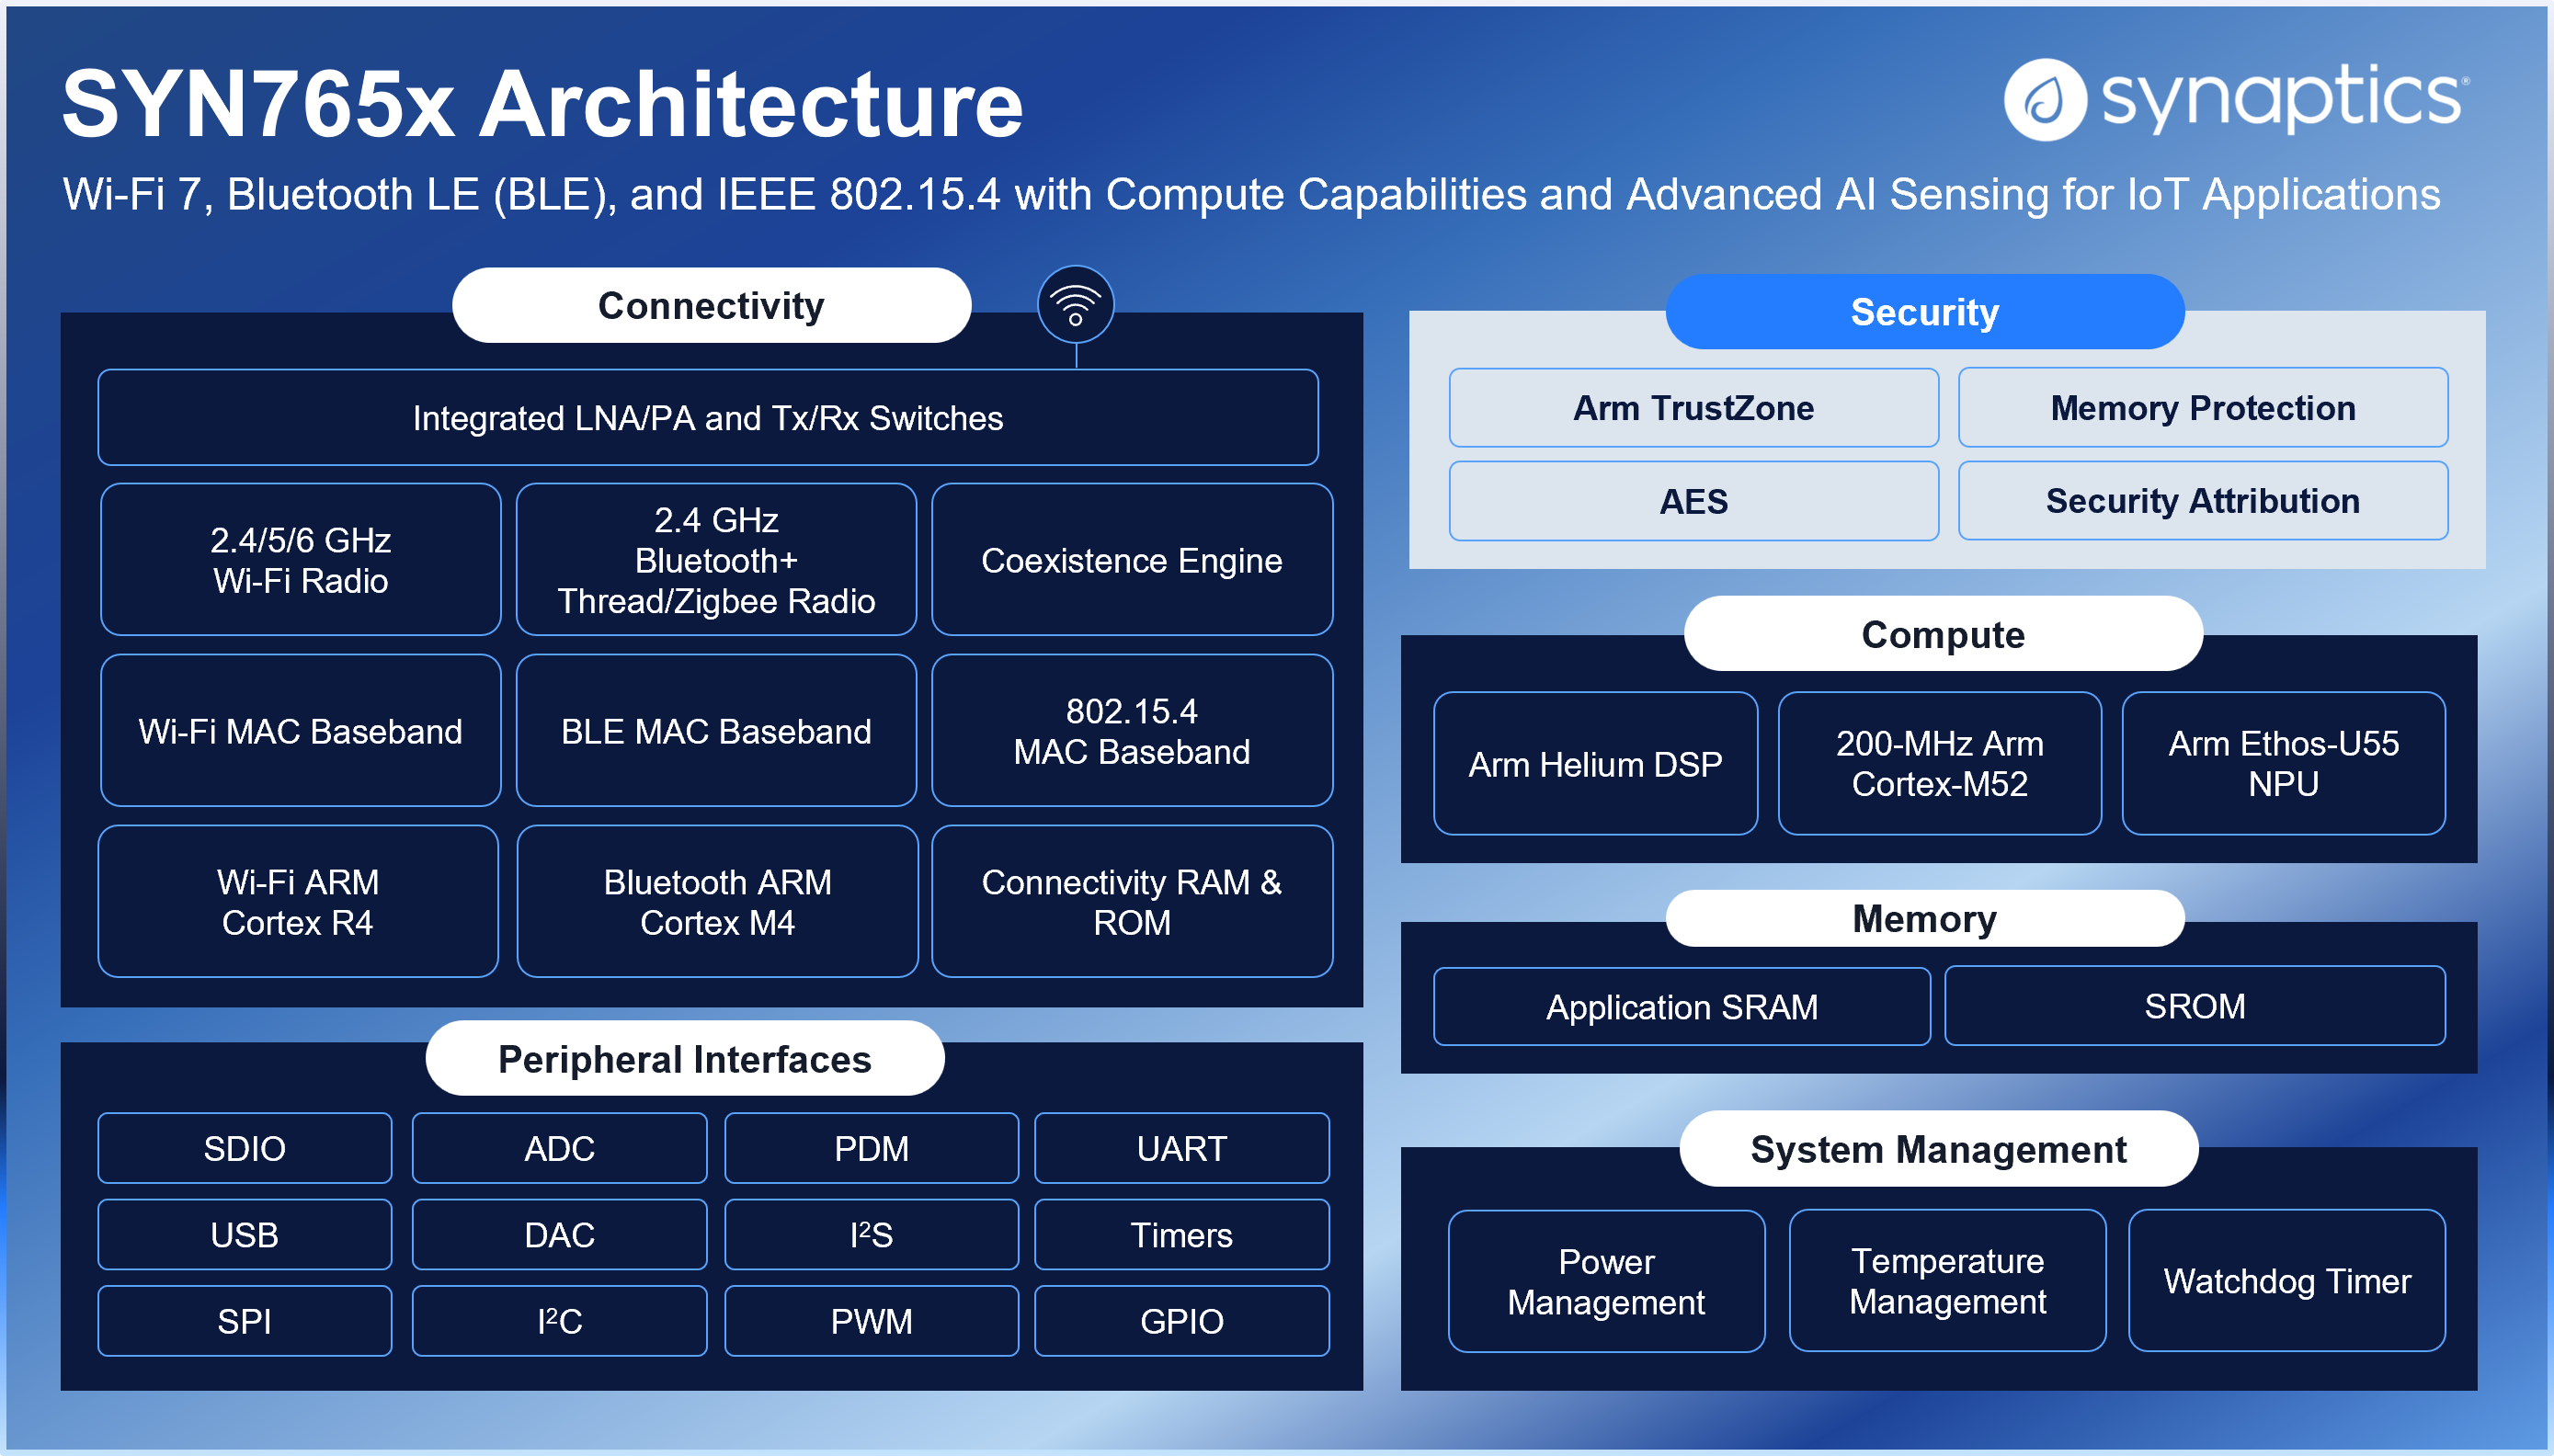Click the Bluetooth ARM Cortex M4 block
The image size is (2554, 1456).
pyautogui.click(x=717, y=901)
